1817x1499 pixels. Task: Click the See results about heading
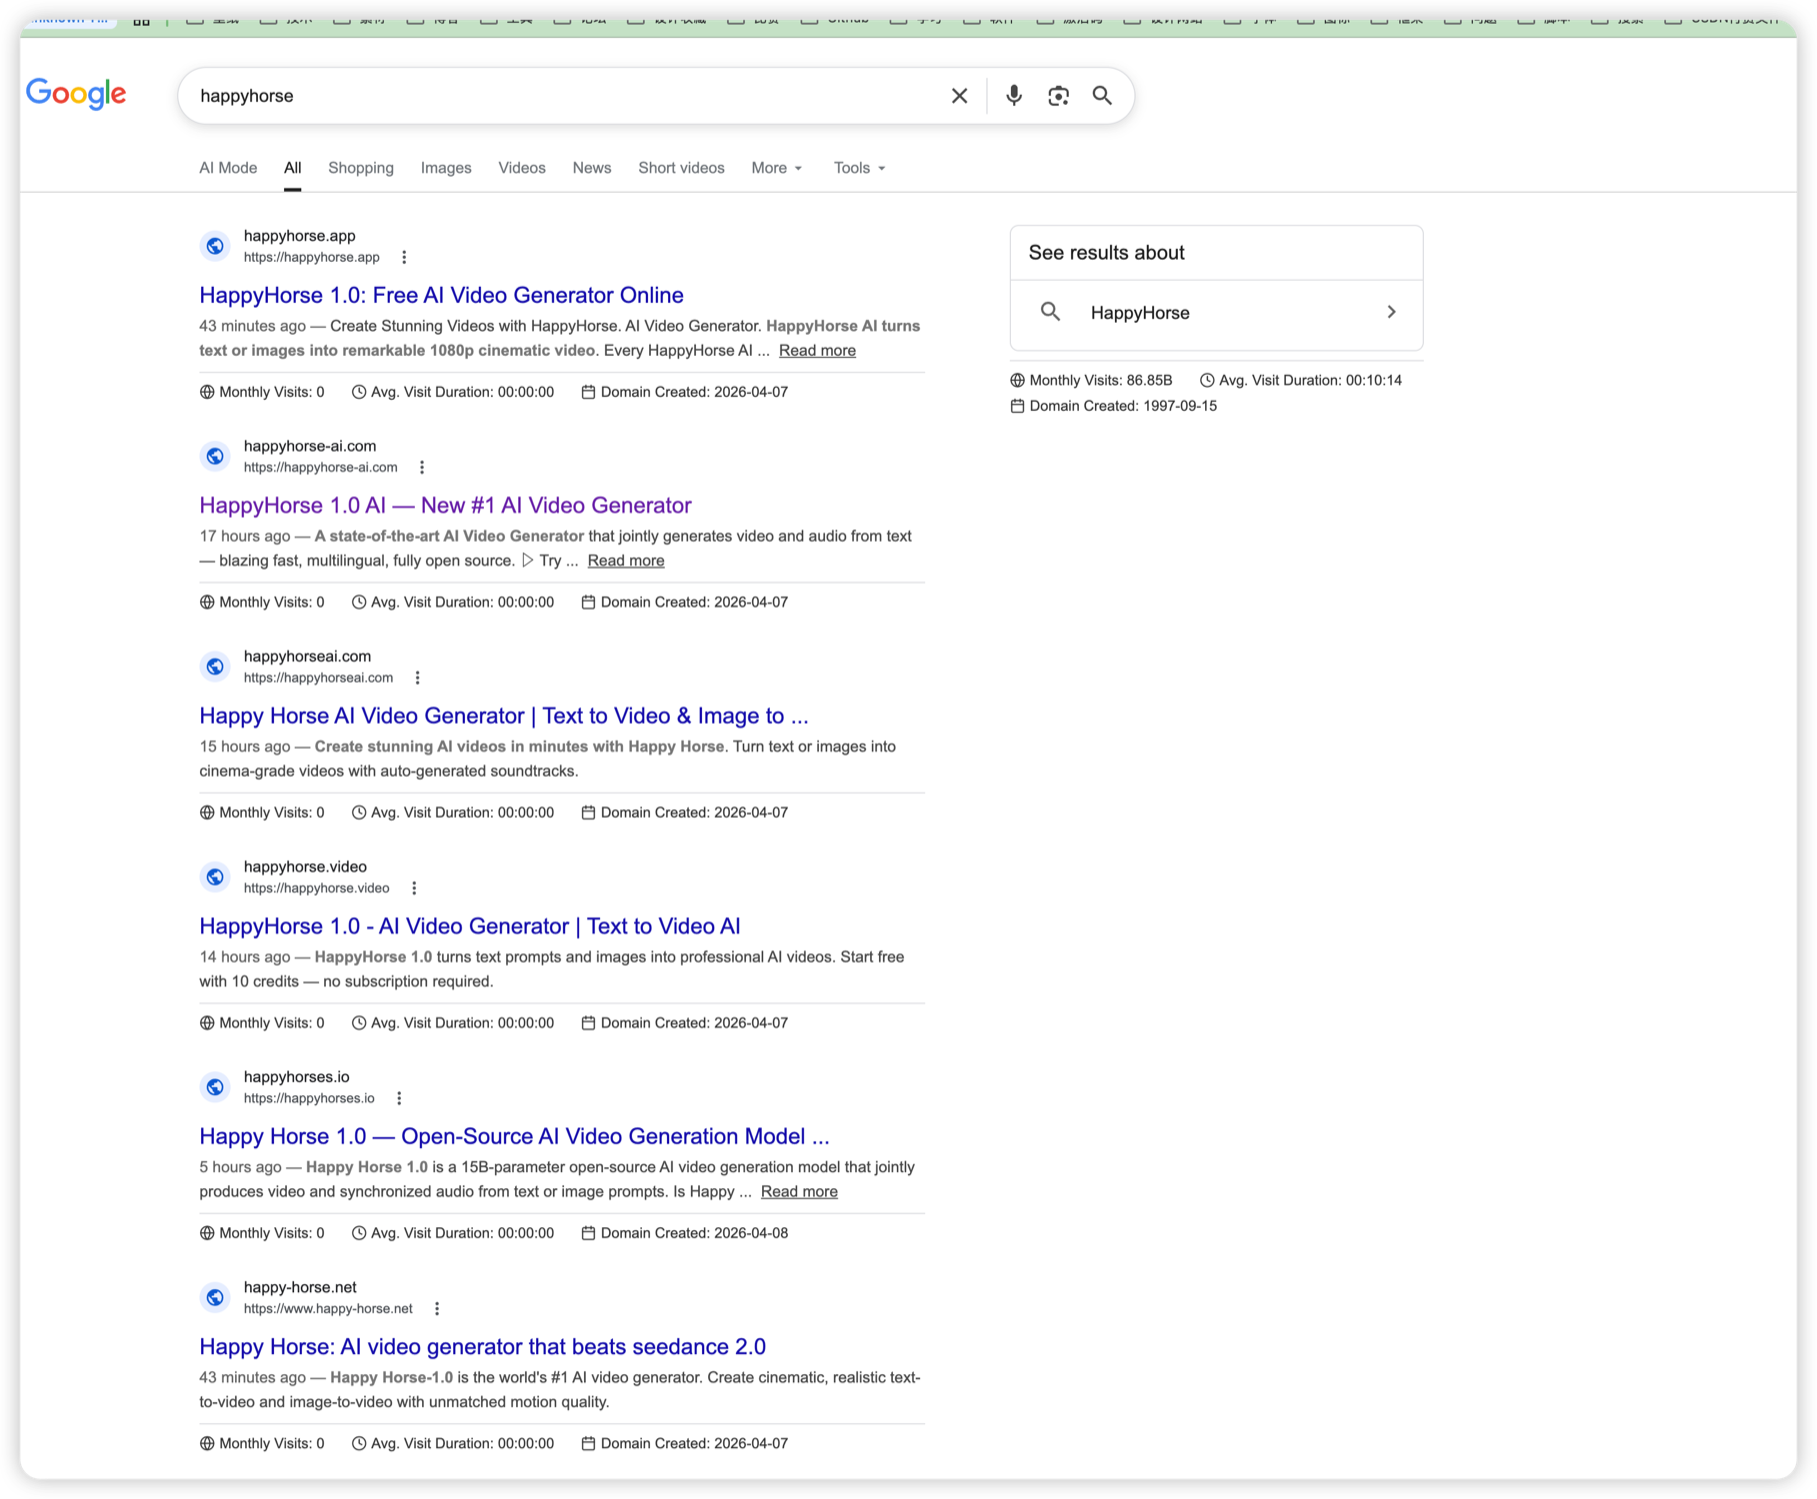(1107, 253)
